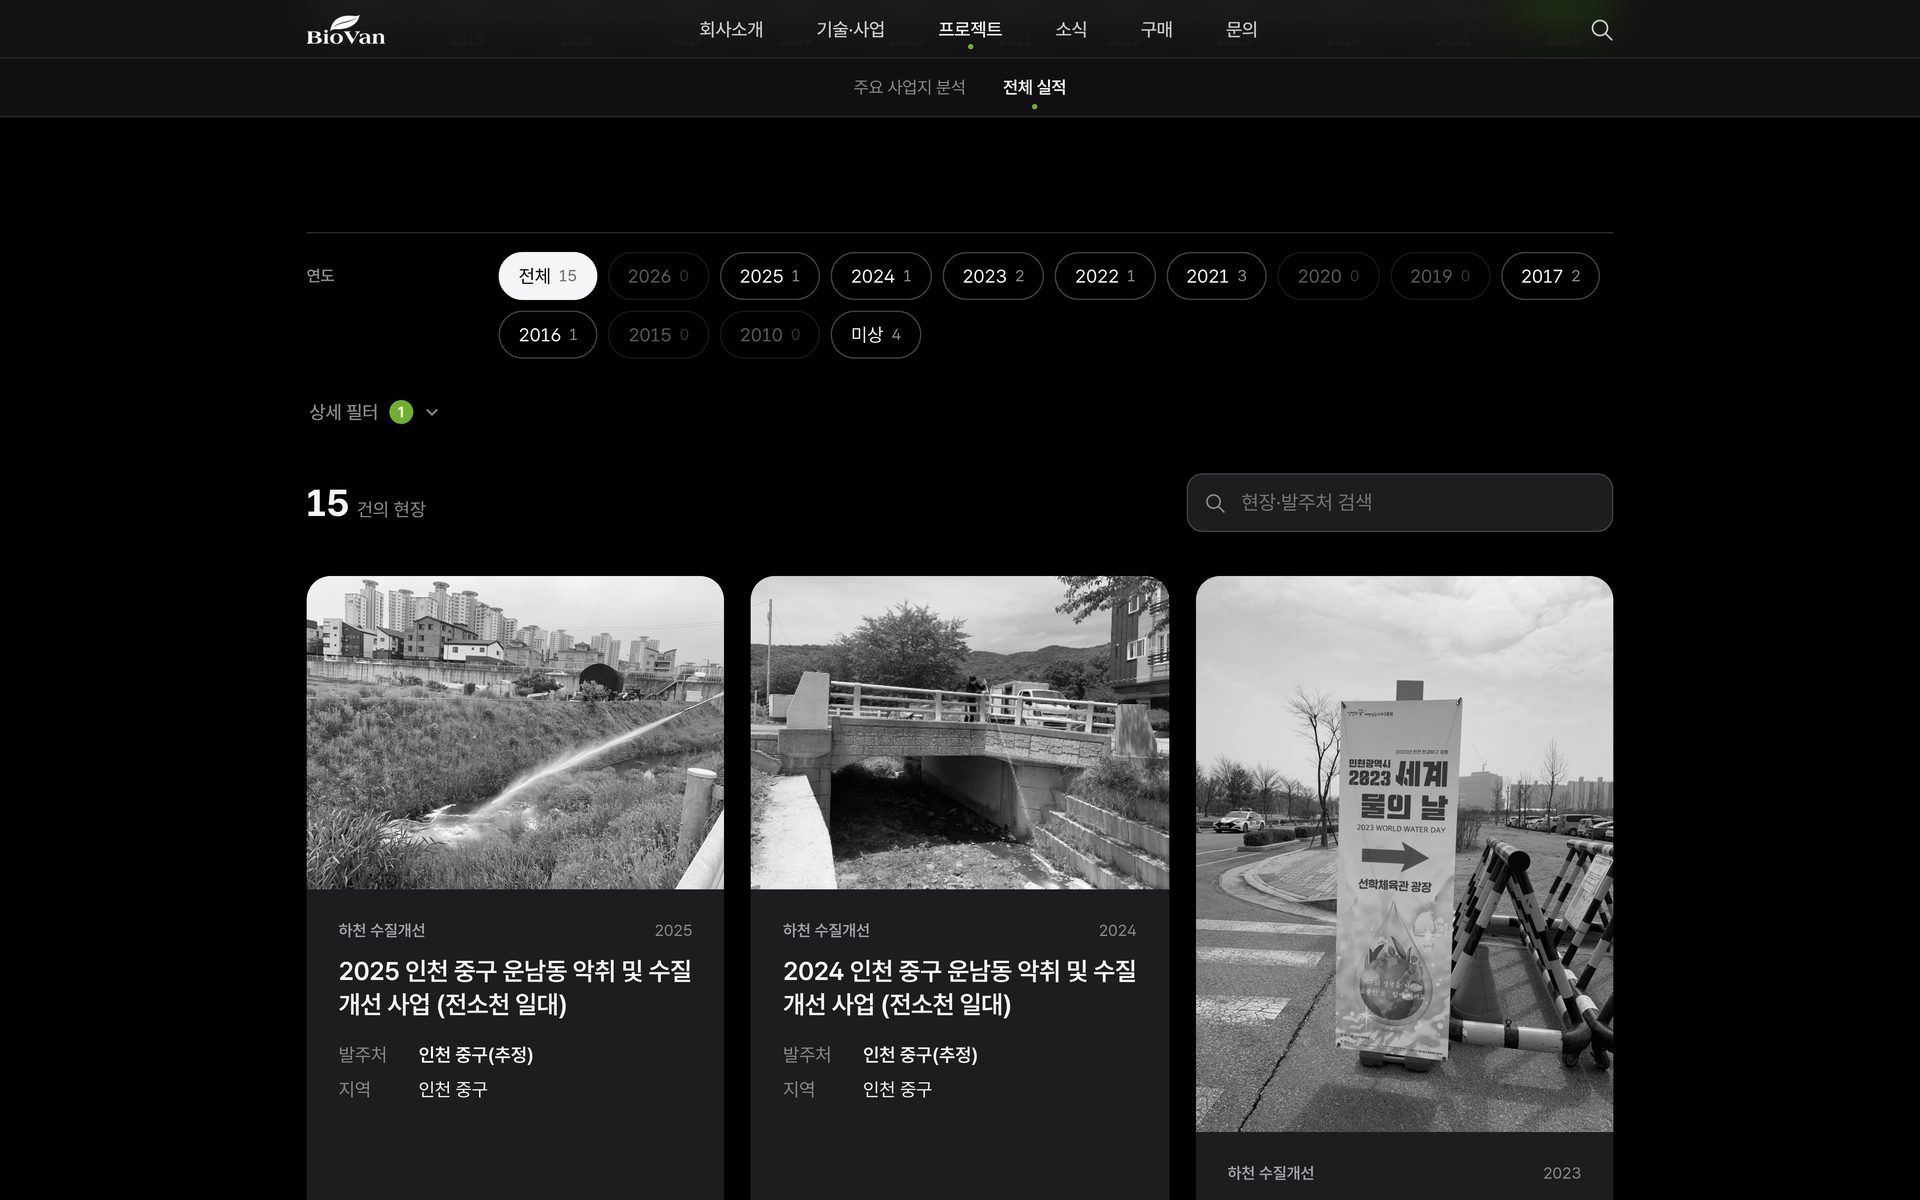
Task: Open the 2025 운남동 project title
Action: coord(515,987)
